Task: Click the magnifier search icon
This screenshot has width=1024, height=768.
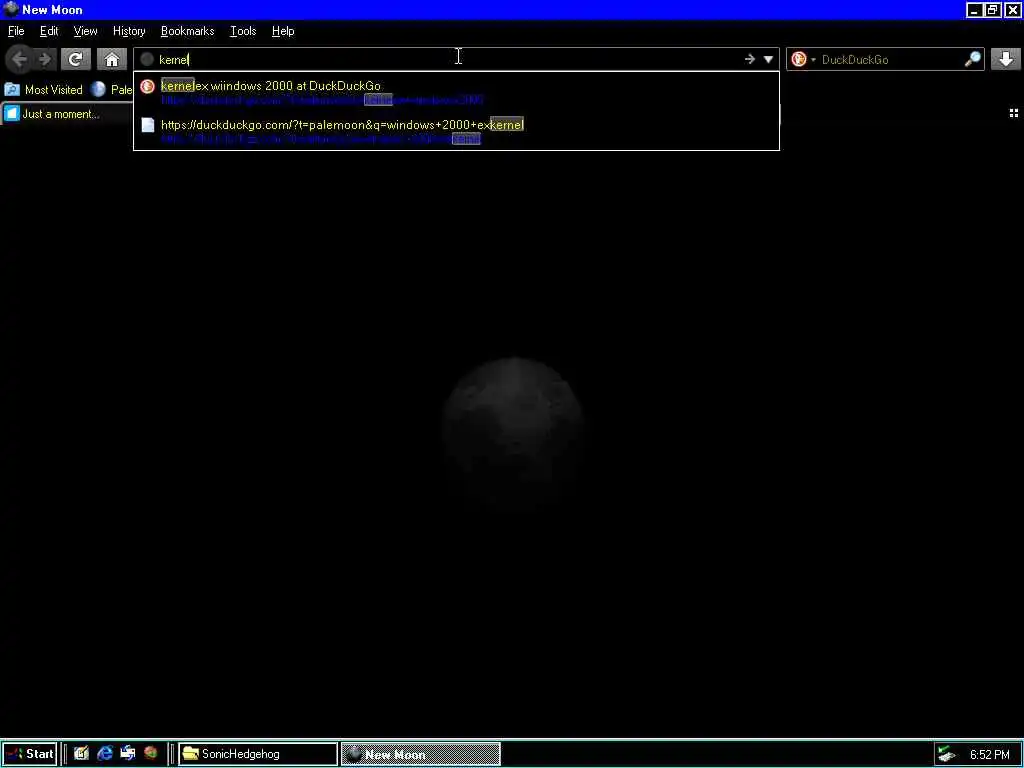Action: pos(972,59)
